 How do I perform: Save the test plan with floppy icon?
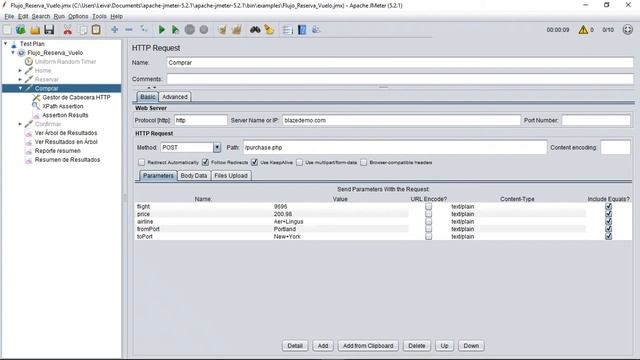pyautogui.click(x=49, y=30)
